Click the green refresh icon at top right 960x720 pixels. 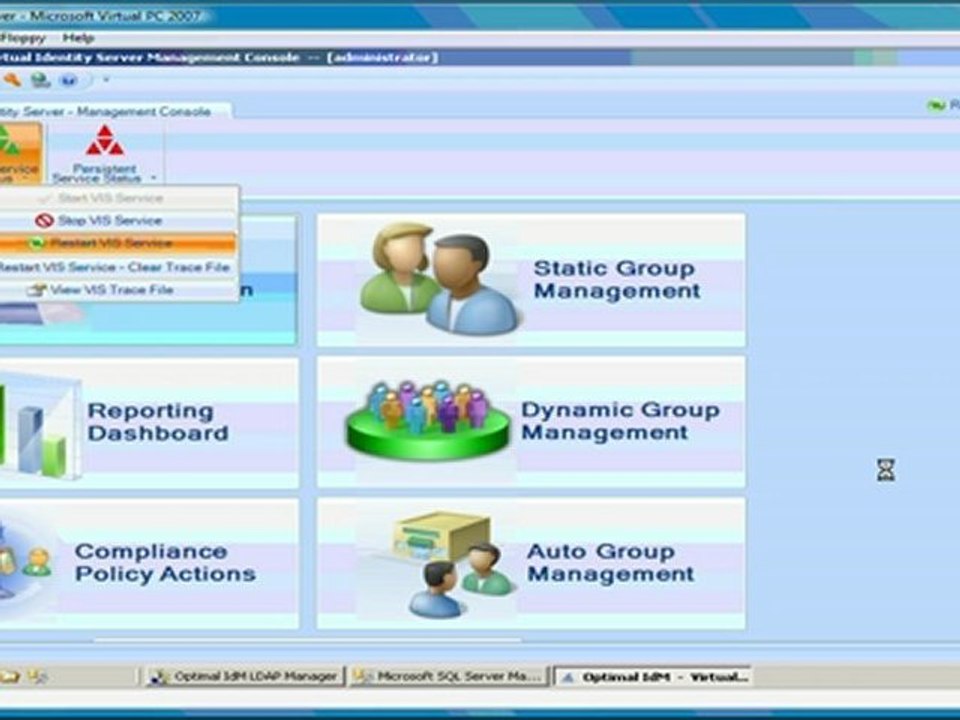(936, 106)
